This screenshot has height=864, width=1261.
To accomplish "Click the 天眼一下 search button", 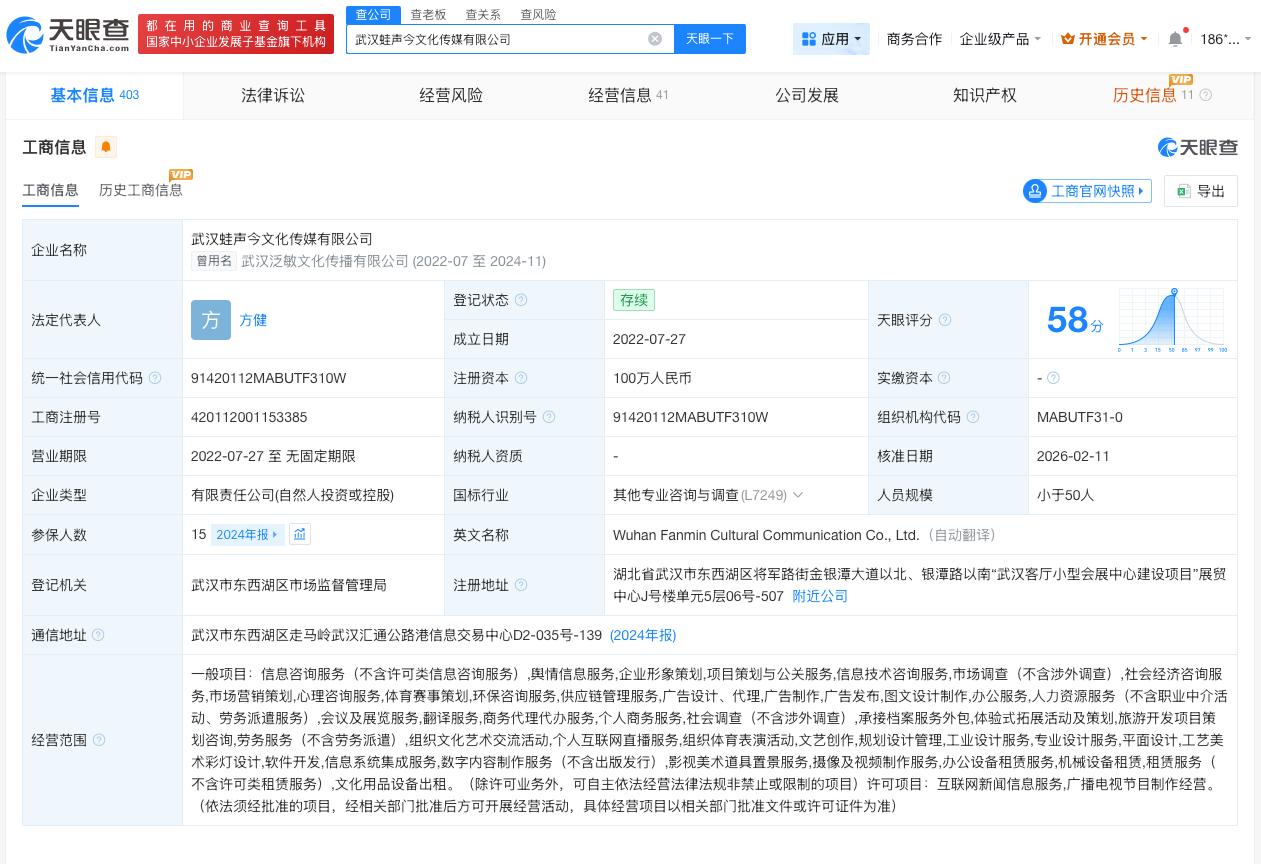I will point(710,39).
